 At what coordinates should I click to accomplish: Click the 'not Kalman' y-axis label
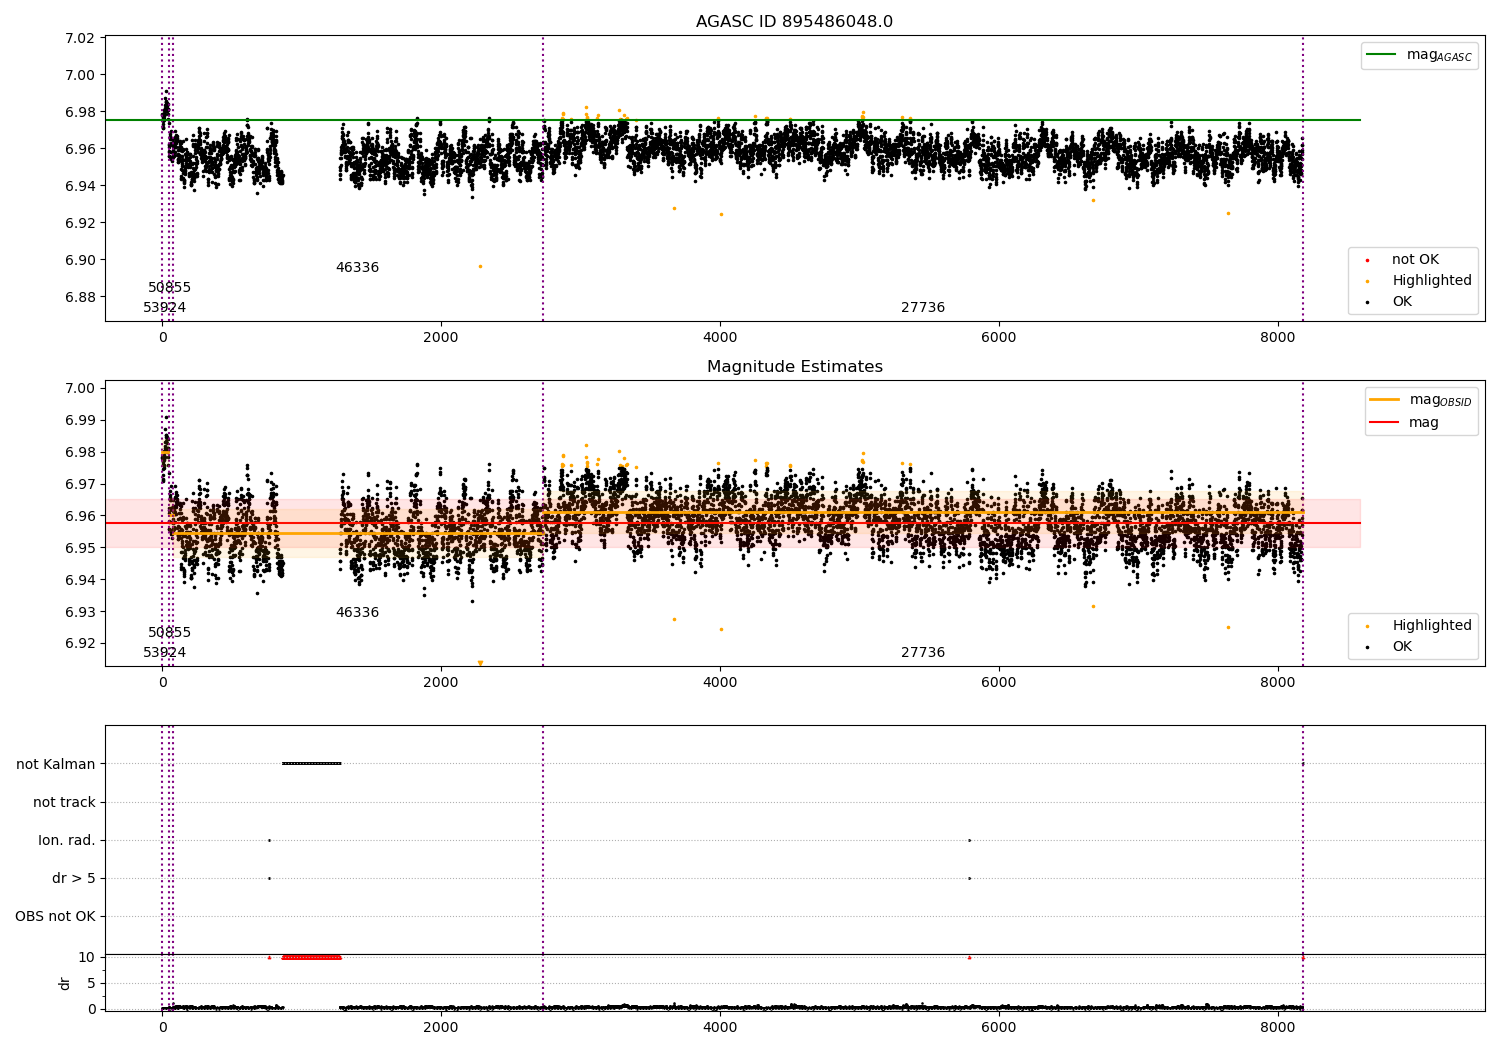coord(56,764)
